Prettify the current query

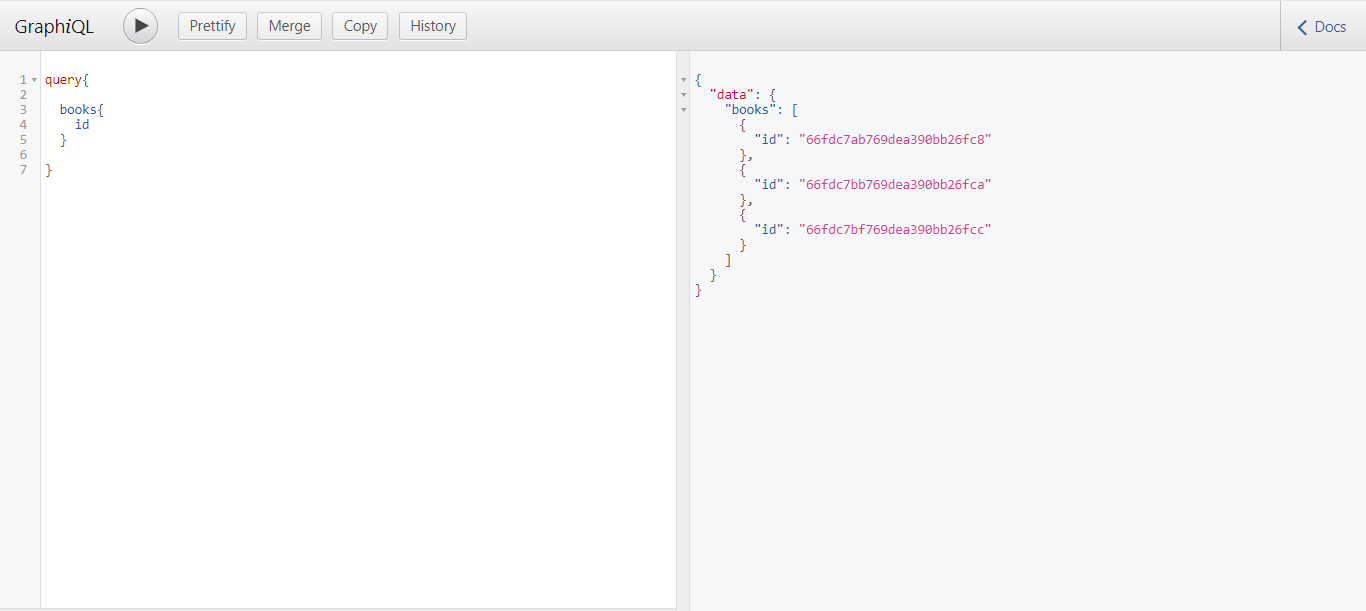tap(212, 25)
